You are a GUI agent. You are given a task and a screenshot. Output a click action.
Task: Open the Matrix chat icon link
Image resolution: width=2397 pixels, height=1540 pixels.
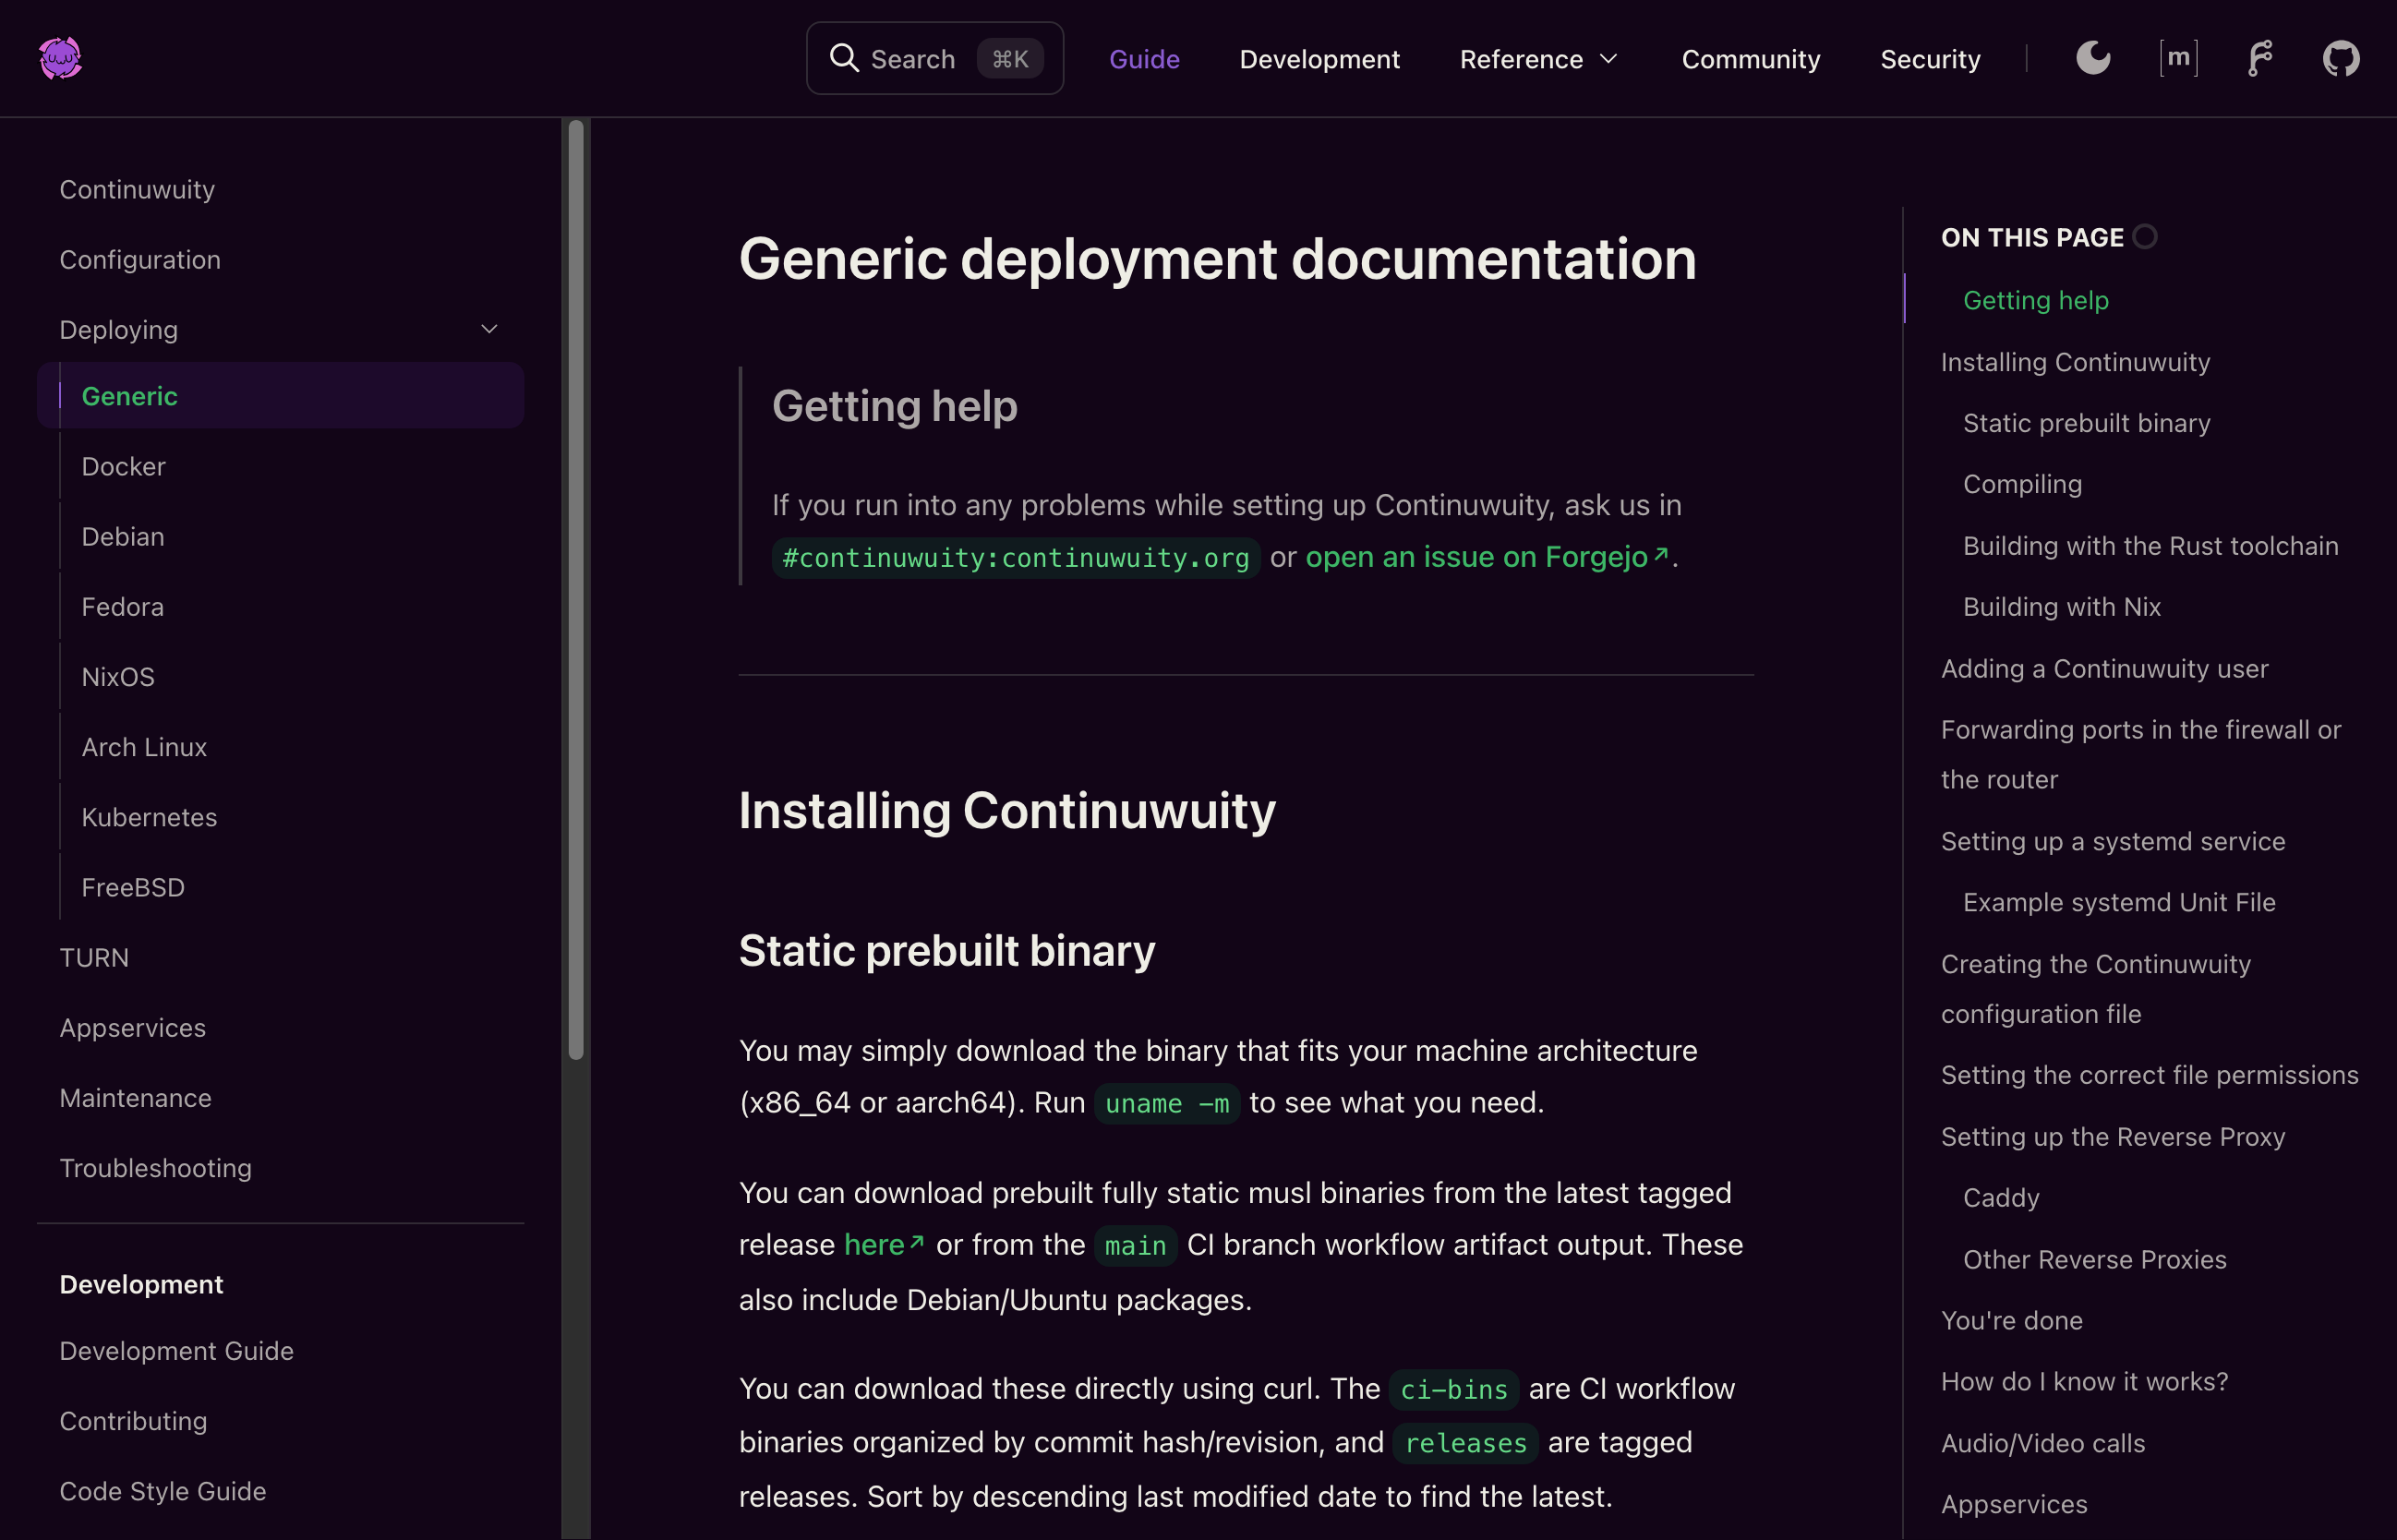click(x=2178, y=58)
